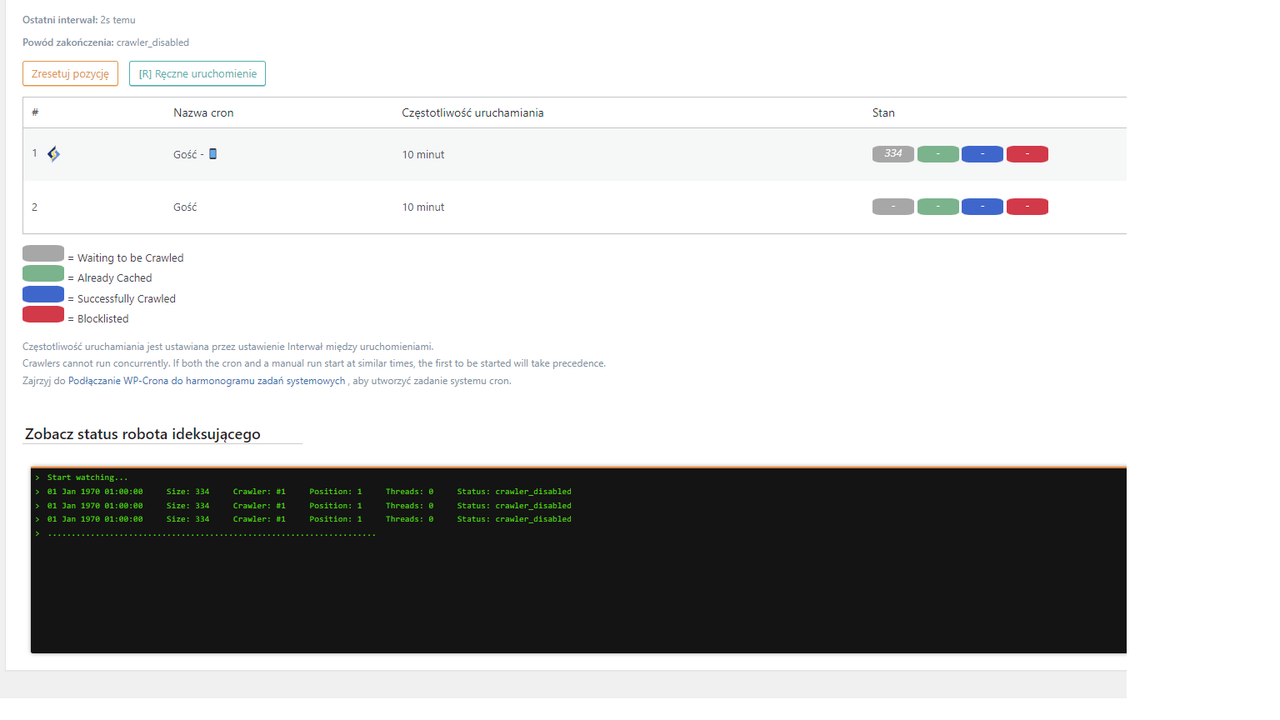Screen dimensions: 1280x720
Task: Click the last crawler_disabled console log line
Action: [x=309, y=519]
